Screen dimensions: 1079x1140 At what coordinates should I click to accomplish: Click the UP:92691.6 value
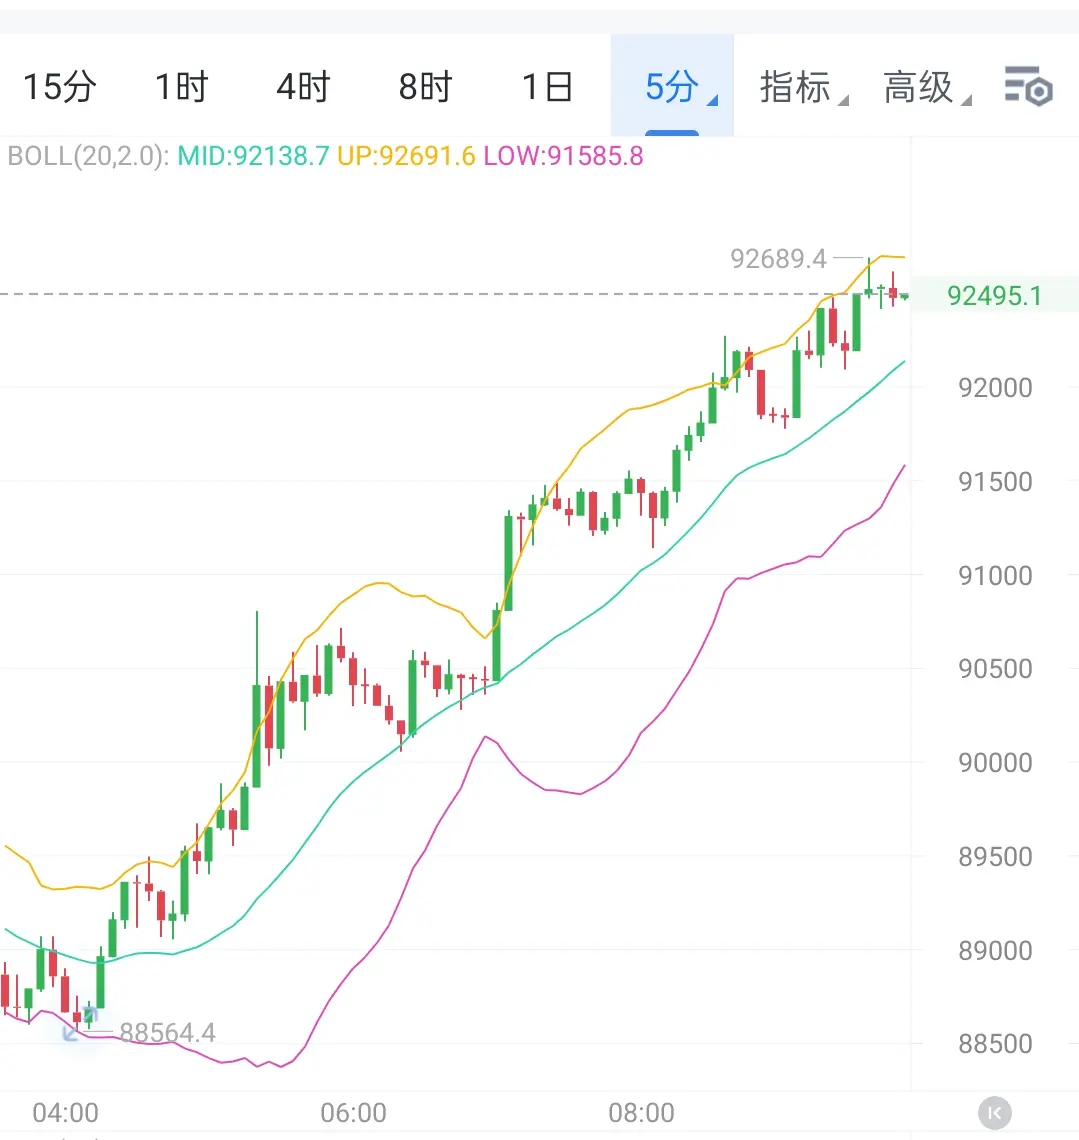pyautogui.click(x=406, y=156)
